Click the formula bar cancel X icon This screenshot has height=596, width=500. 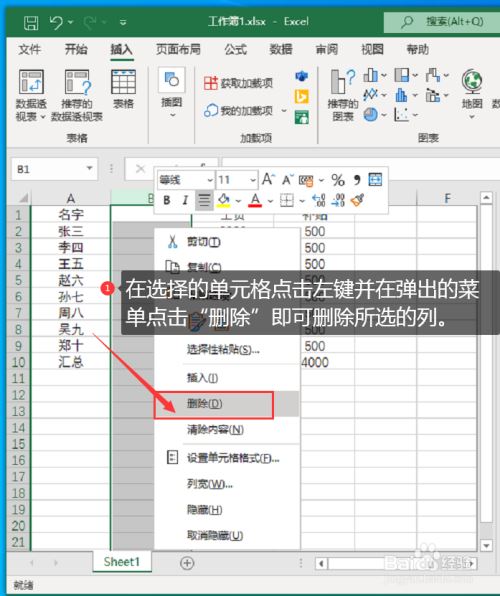pos(140,168)
